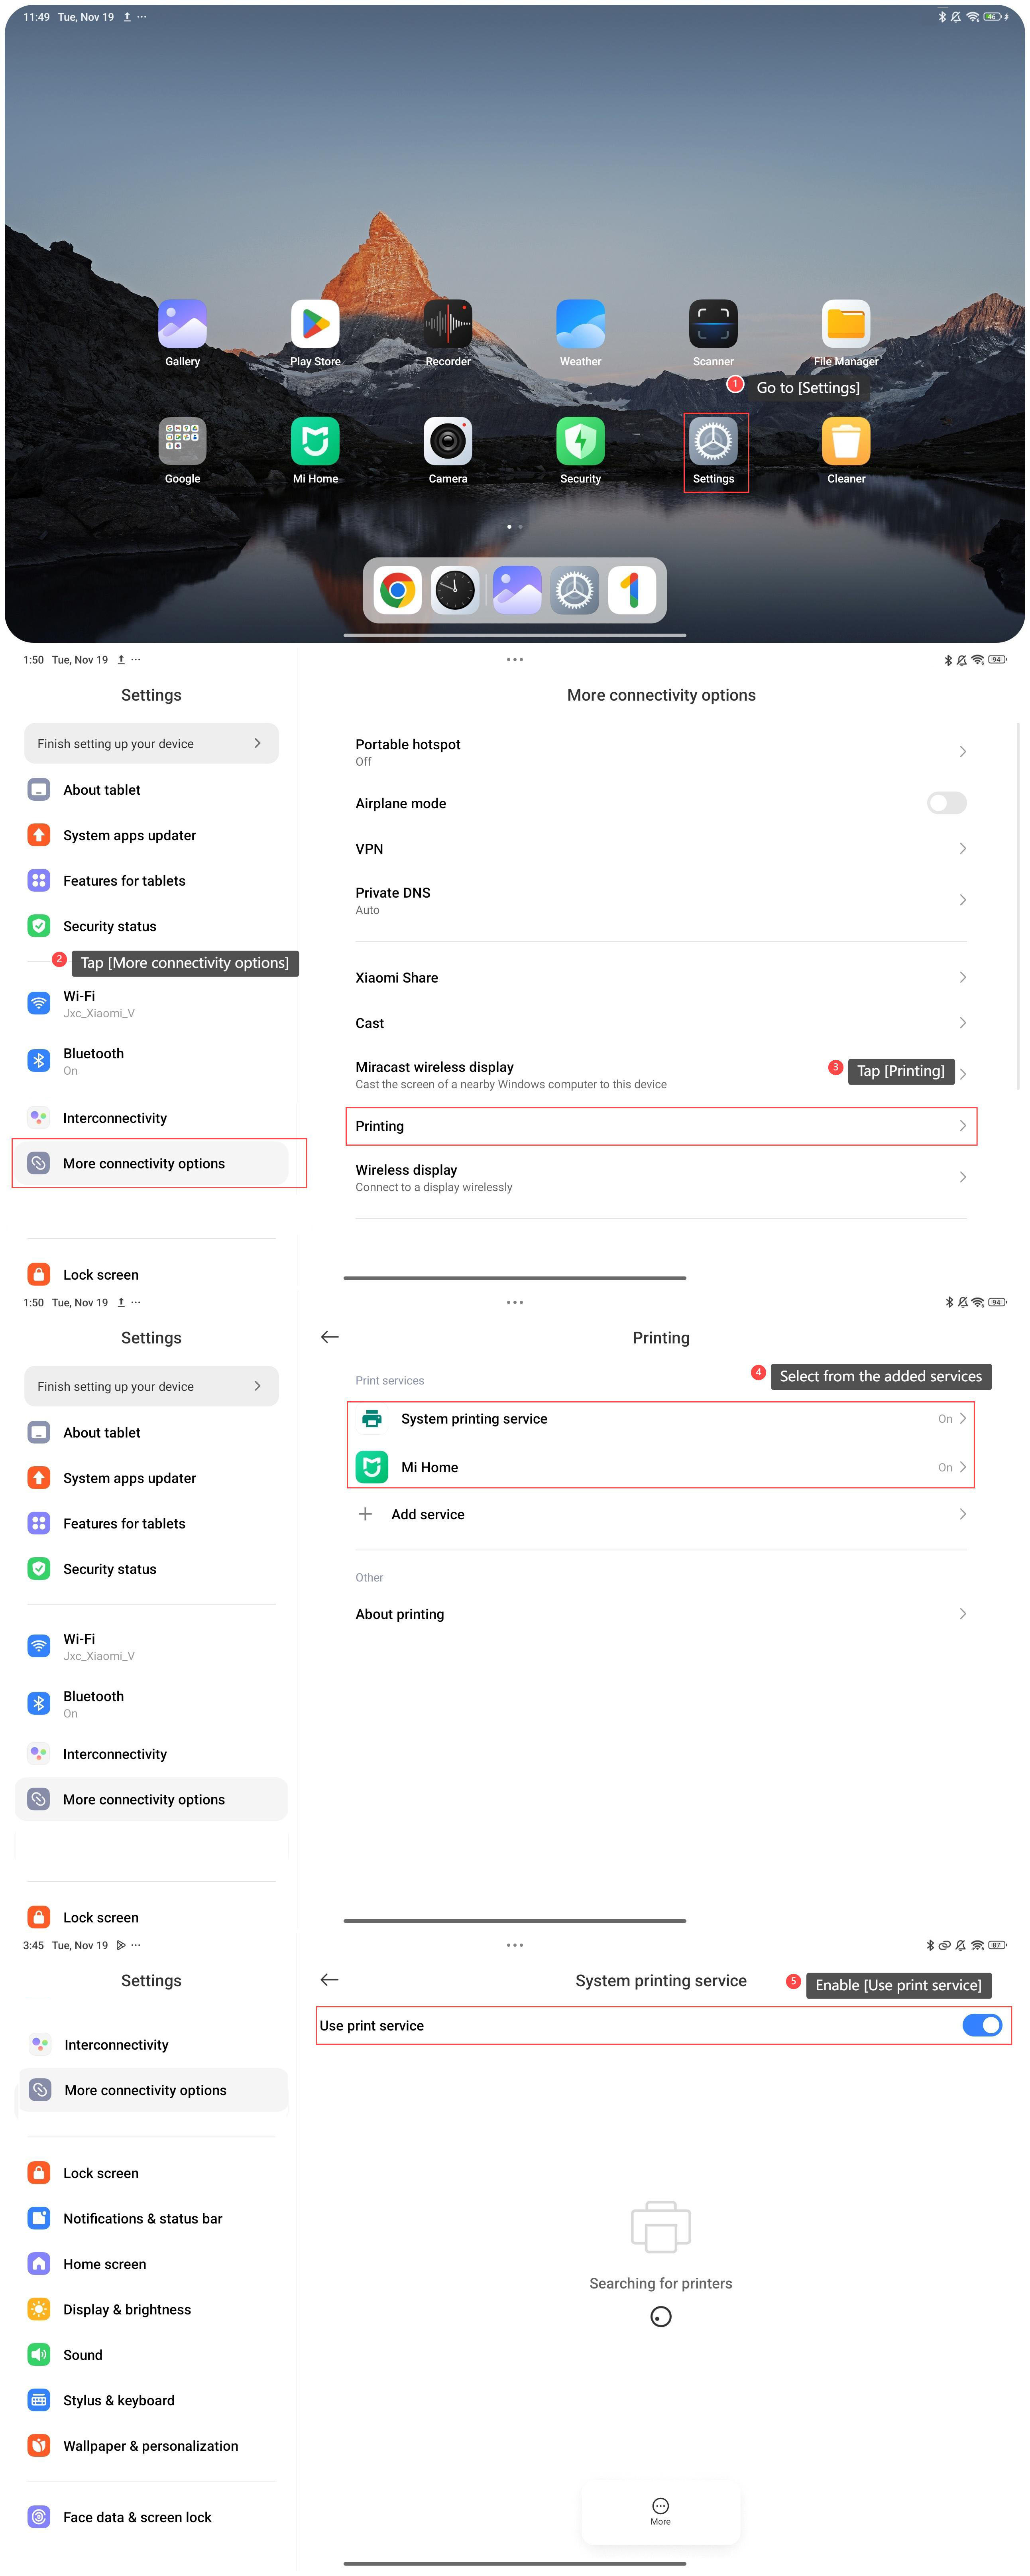Expand System printing service entry
Image resolution: width=1030 pixels, height=2576 pixels.
click(660, 1418)
